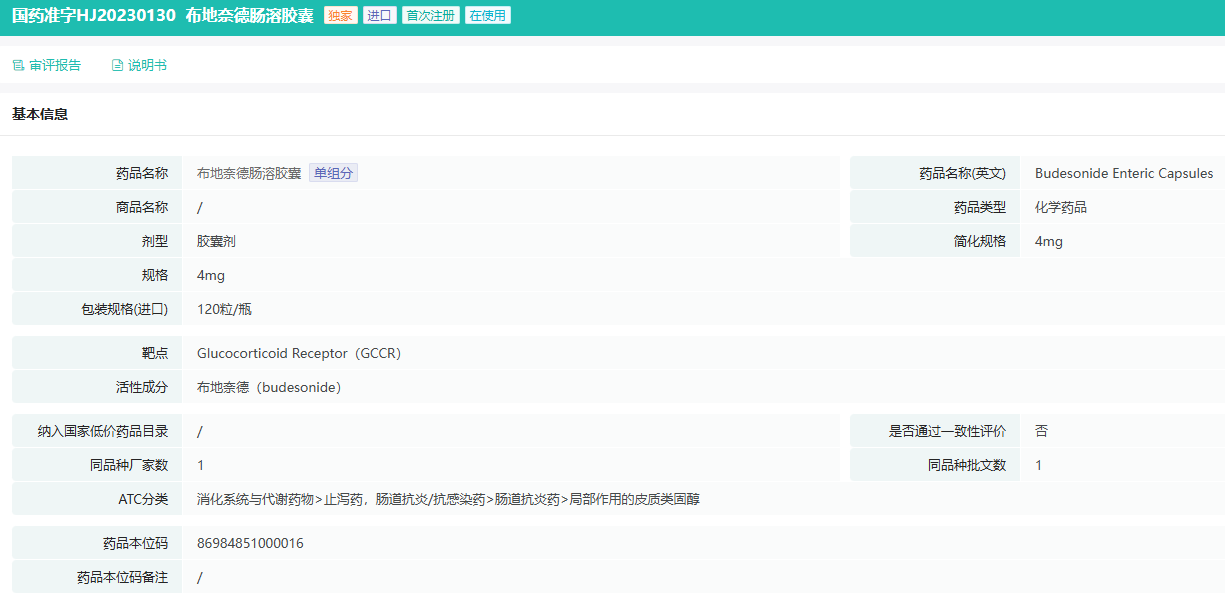Click the 布地奈德肠溶胶囊 value in 药品名称 row
This screenshot has width=1225, height=600.
coord(248,173)
